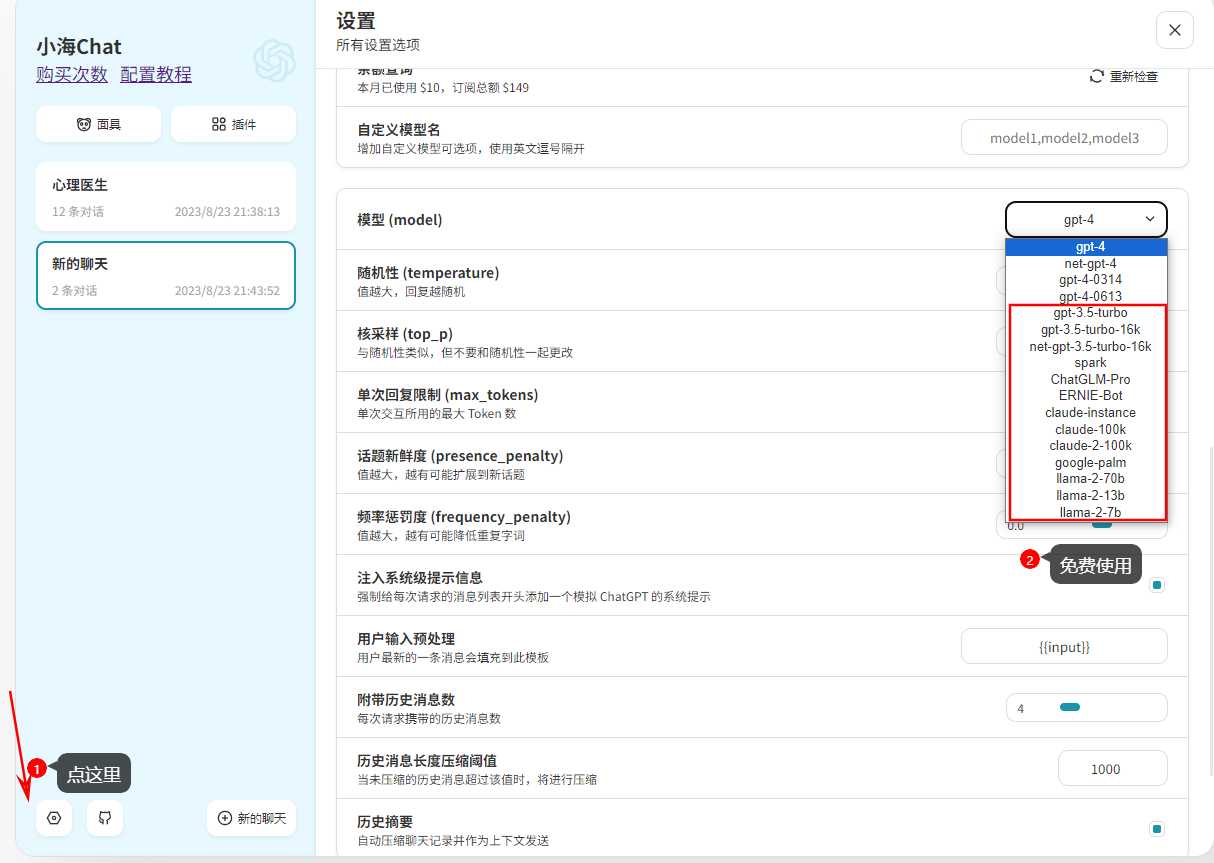Choose claude-100k option
Image resolution: width=1214 pixels, height=863 pixels.
(1086, 429)
